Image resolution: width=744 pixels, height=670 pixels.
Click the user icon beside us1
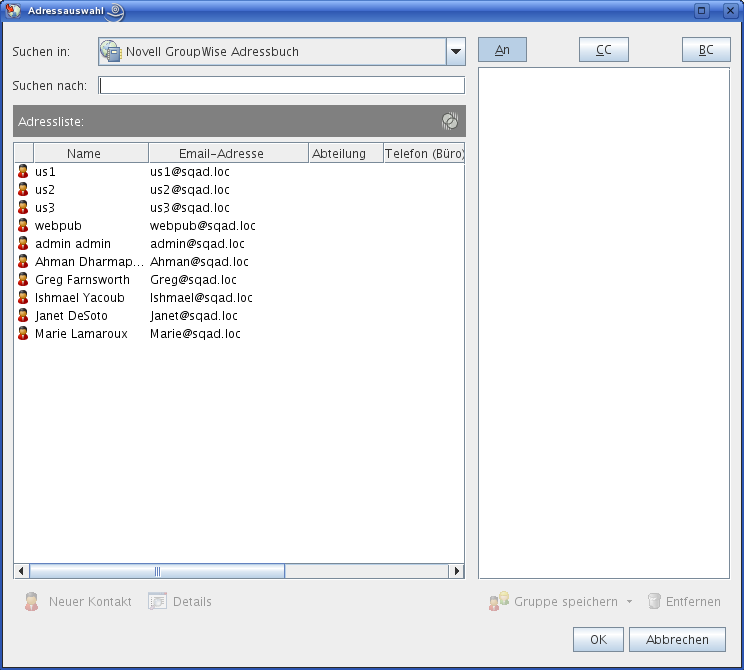[x=23, y=171]
